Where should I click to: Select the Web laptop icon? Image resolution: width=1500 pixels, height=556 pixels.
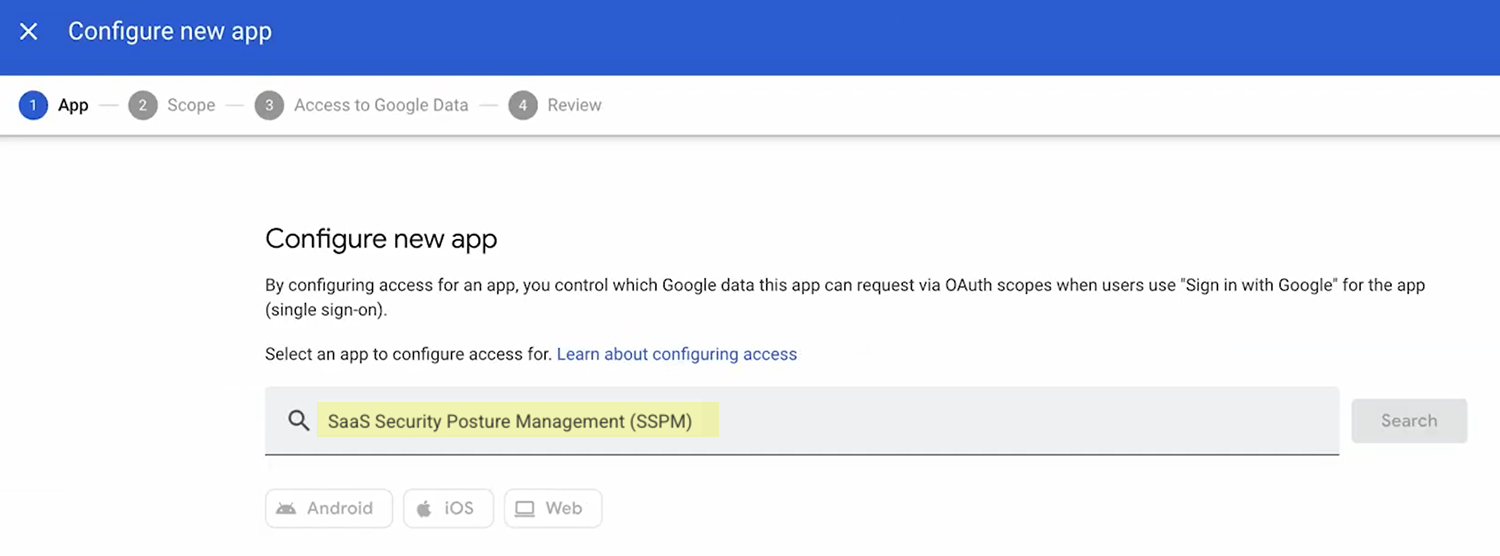coord(525,509)
